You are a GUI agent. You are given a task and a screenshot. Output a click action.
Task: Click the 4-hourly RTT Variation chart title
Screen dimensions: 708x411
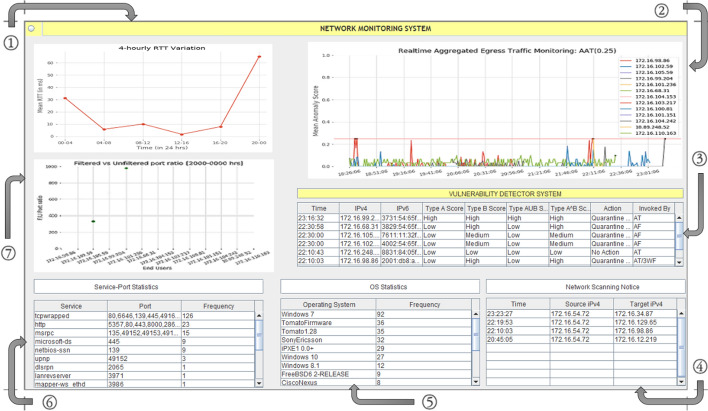[x=162, y=48]
